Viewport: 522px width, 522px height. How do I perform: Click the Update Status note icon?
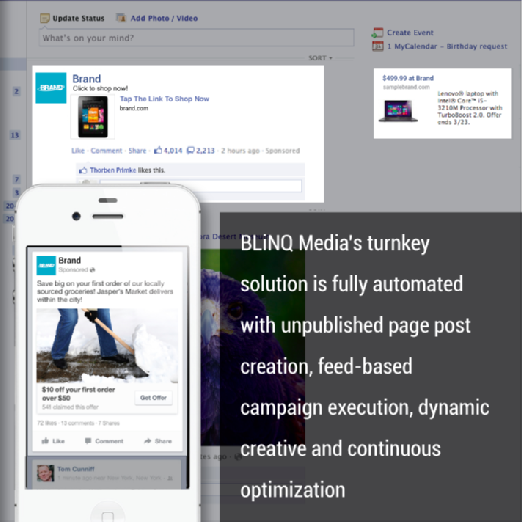pyautogui.click(x=45, y=18)
